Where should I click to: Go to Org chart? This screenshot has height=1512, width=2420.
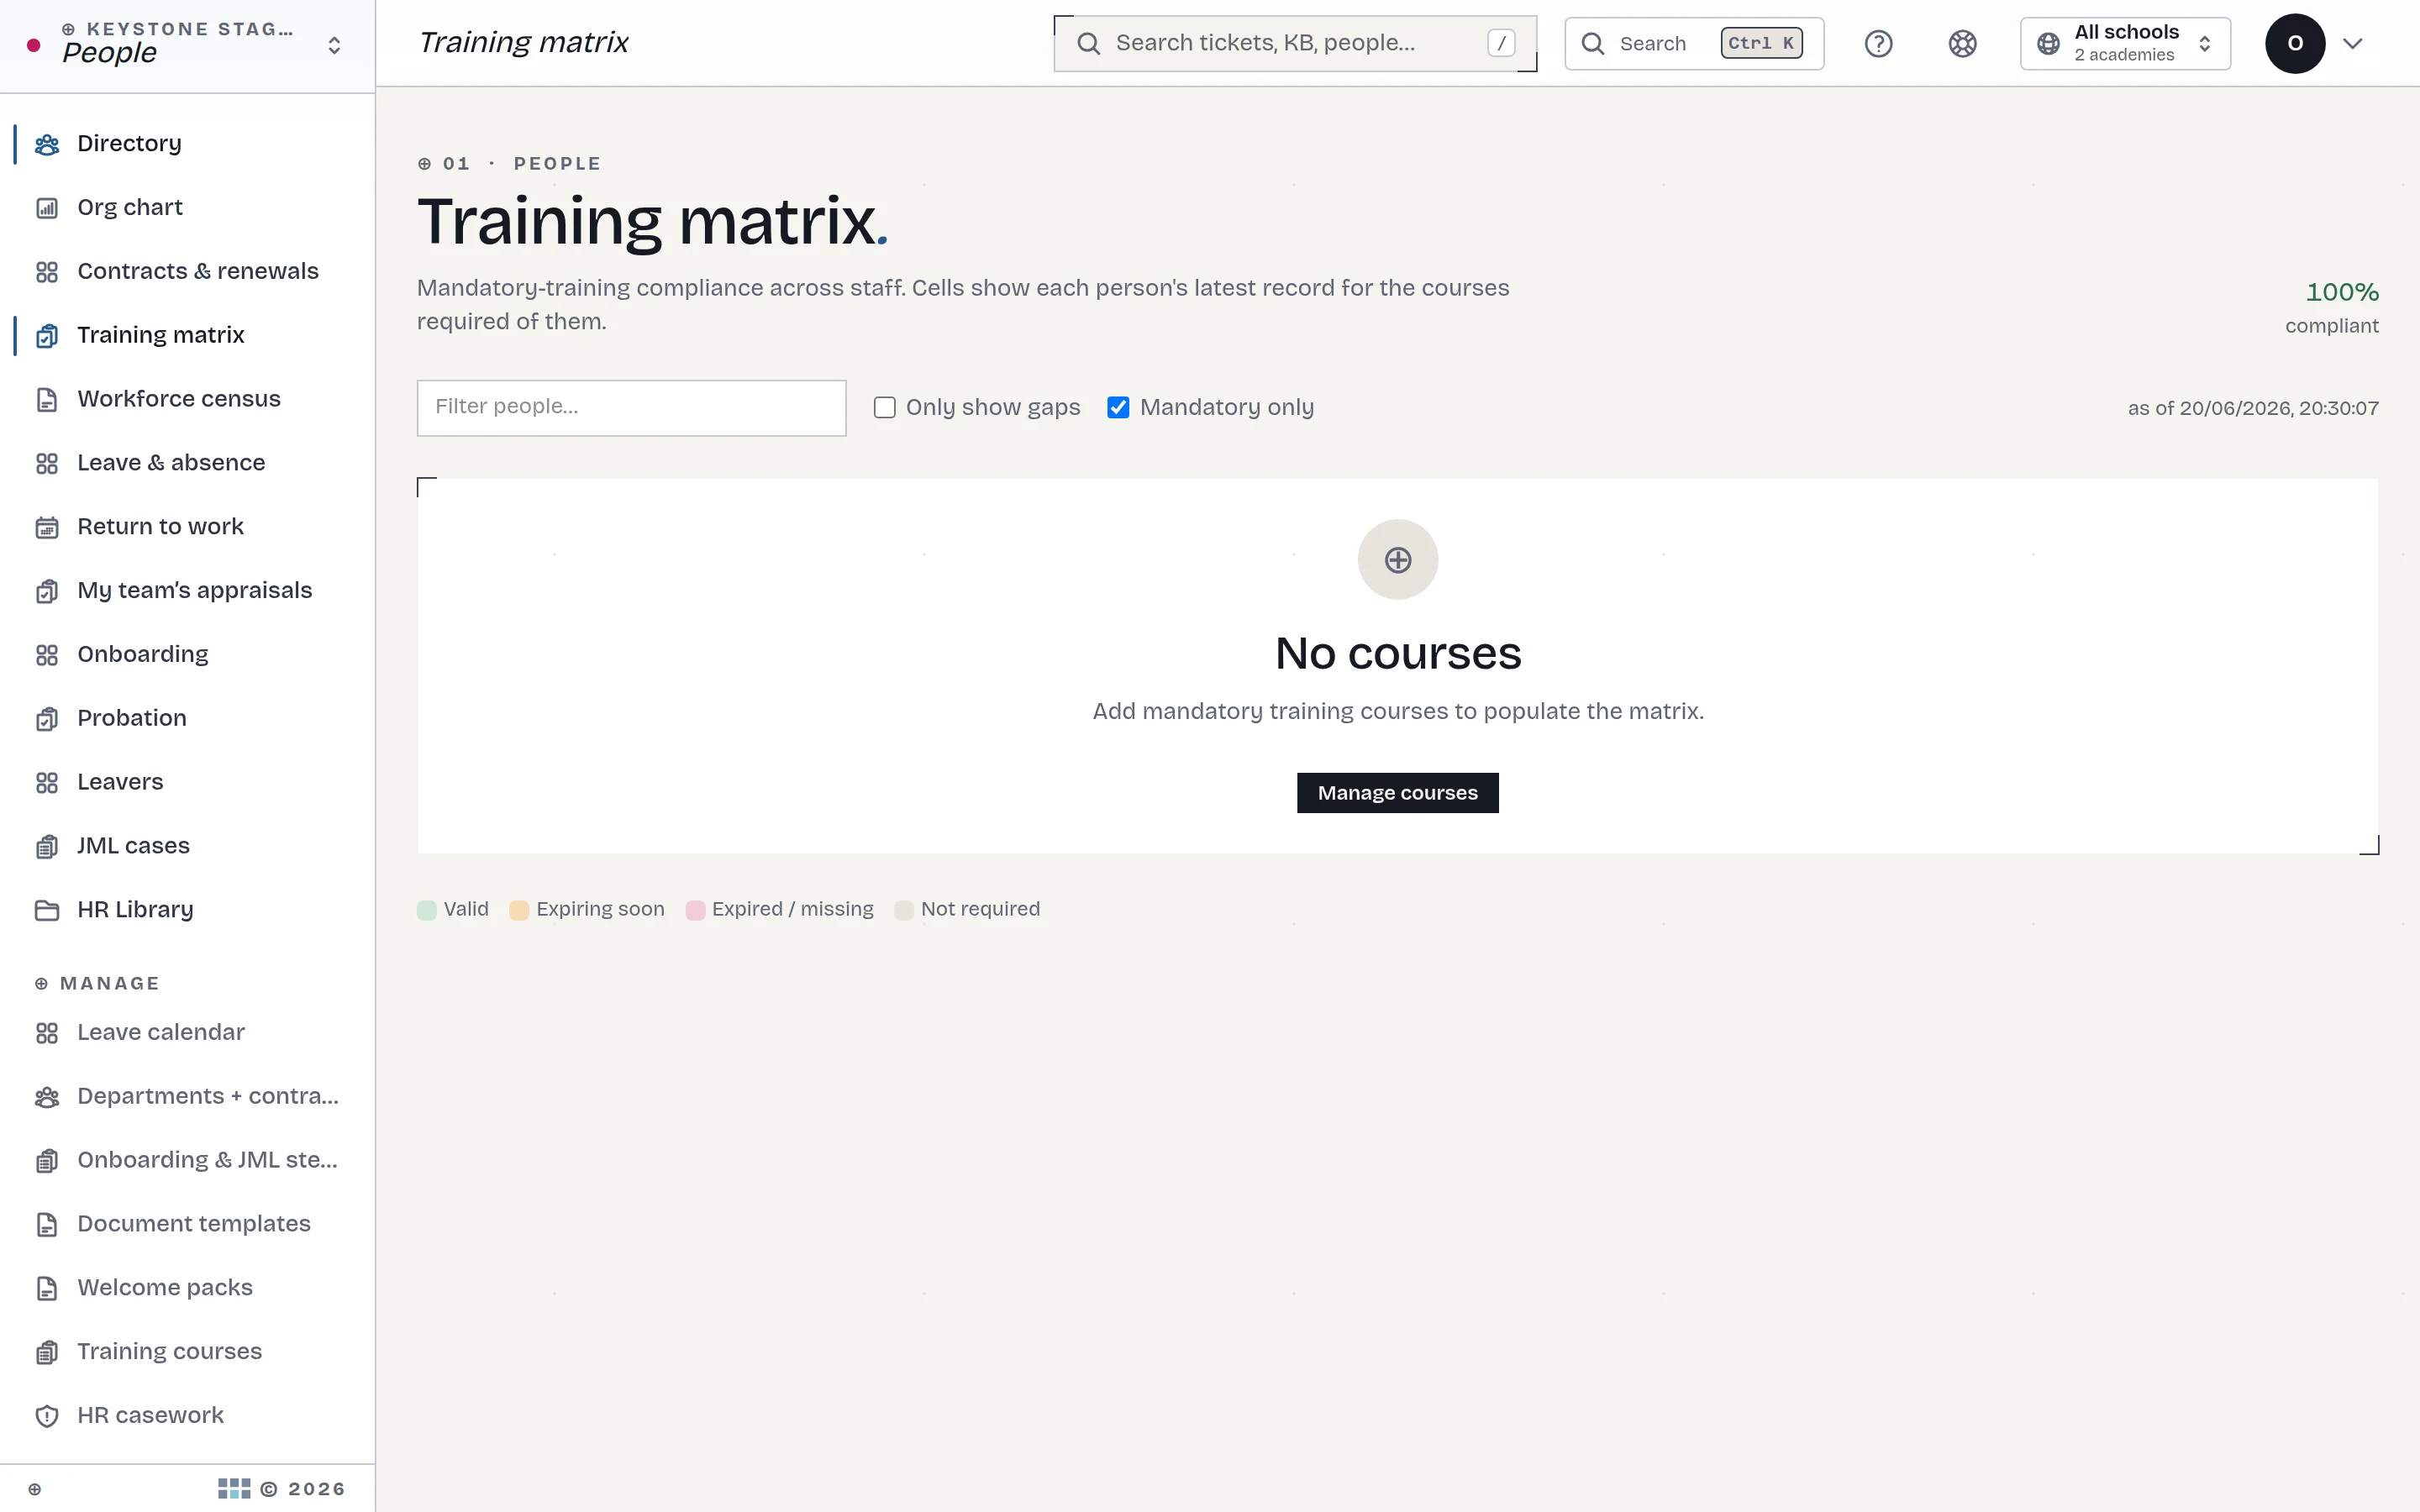pos(130,208)
